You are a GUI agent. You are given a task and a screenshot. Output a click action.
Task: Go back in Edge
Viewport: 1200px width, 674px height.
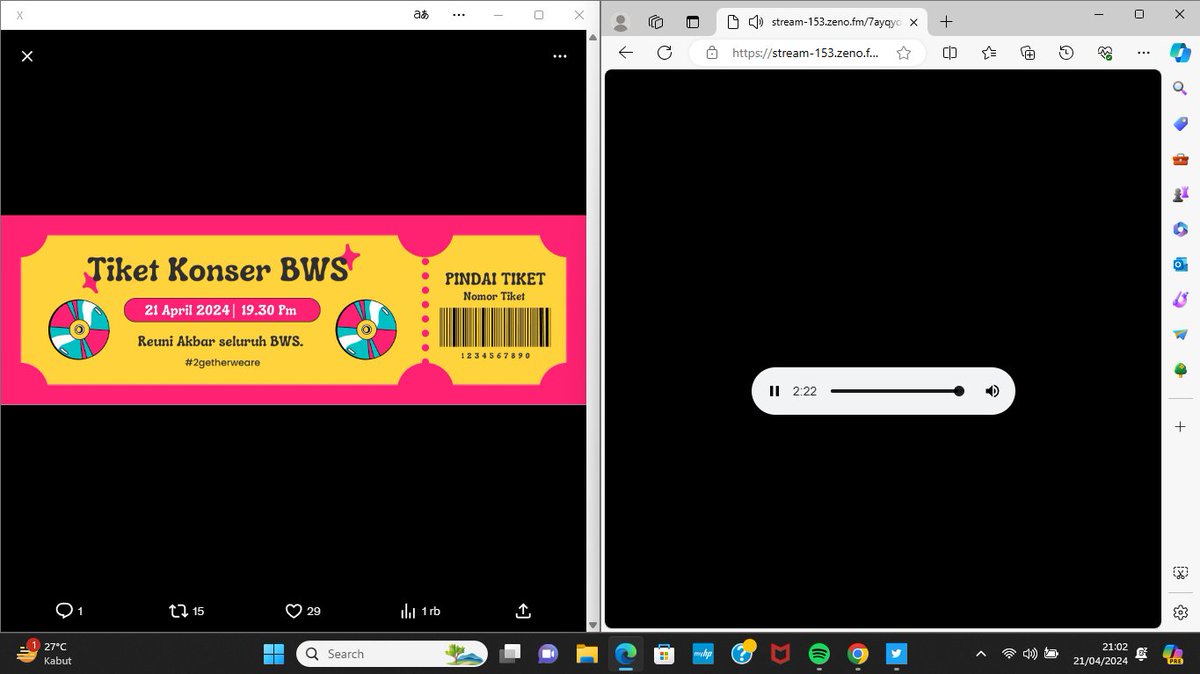point(626,53)
